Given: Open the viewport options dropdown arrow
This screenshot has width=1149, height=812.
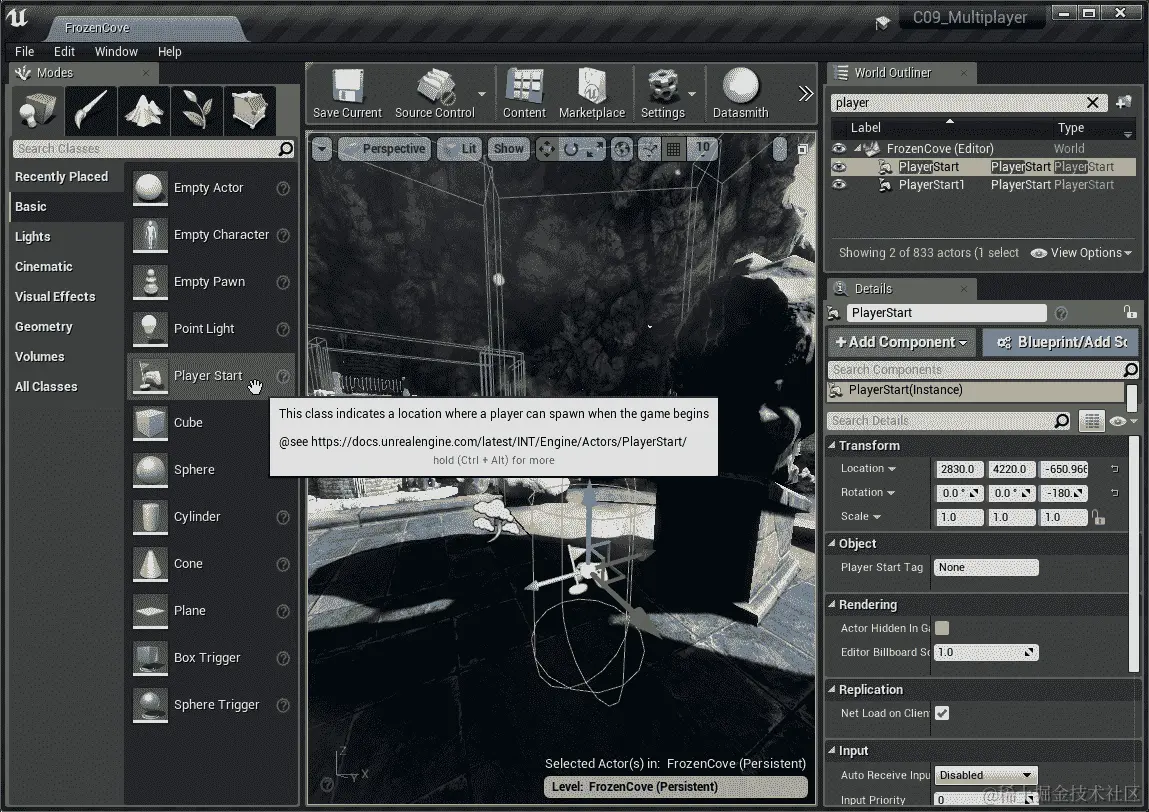Looking at the screenshot, I should tap(322, 150).
